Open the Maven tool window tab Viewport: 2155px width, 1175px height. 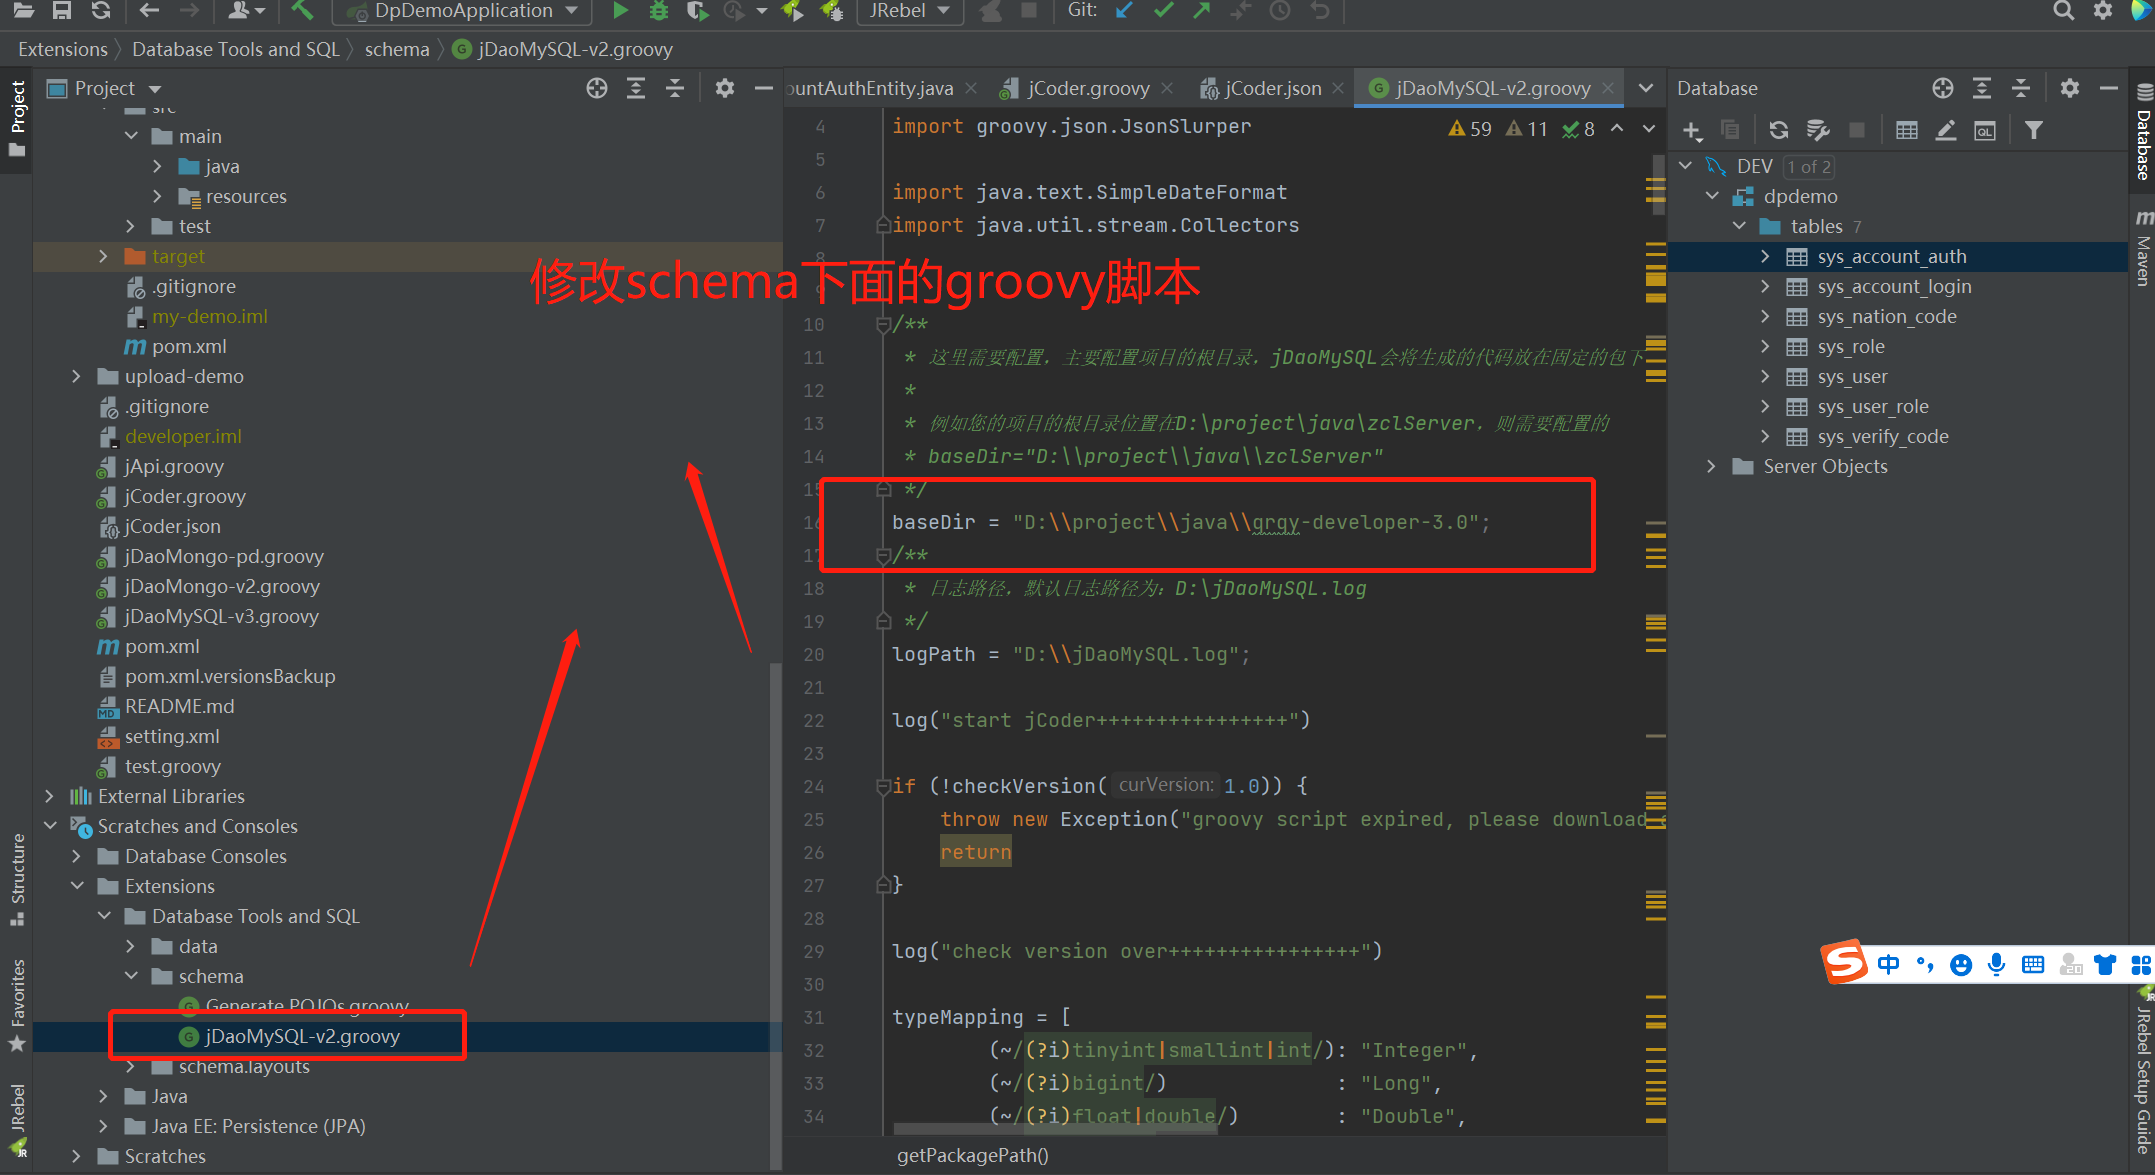(x=2143, y=248)
